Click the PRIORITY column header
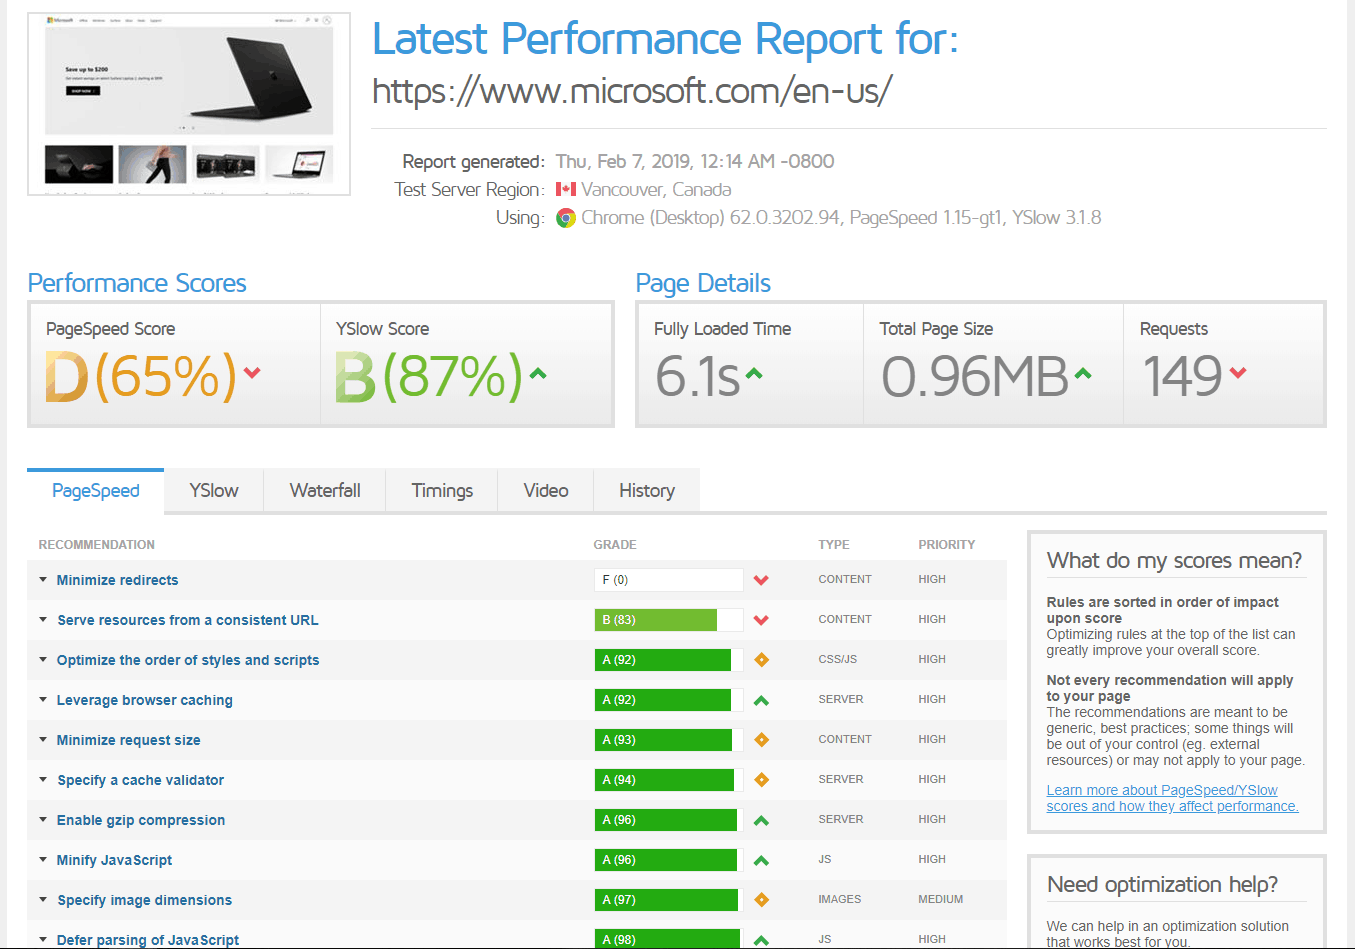Viewport: 1355px width, 949px height. [947, 545]
